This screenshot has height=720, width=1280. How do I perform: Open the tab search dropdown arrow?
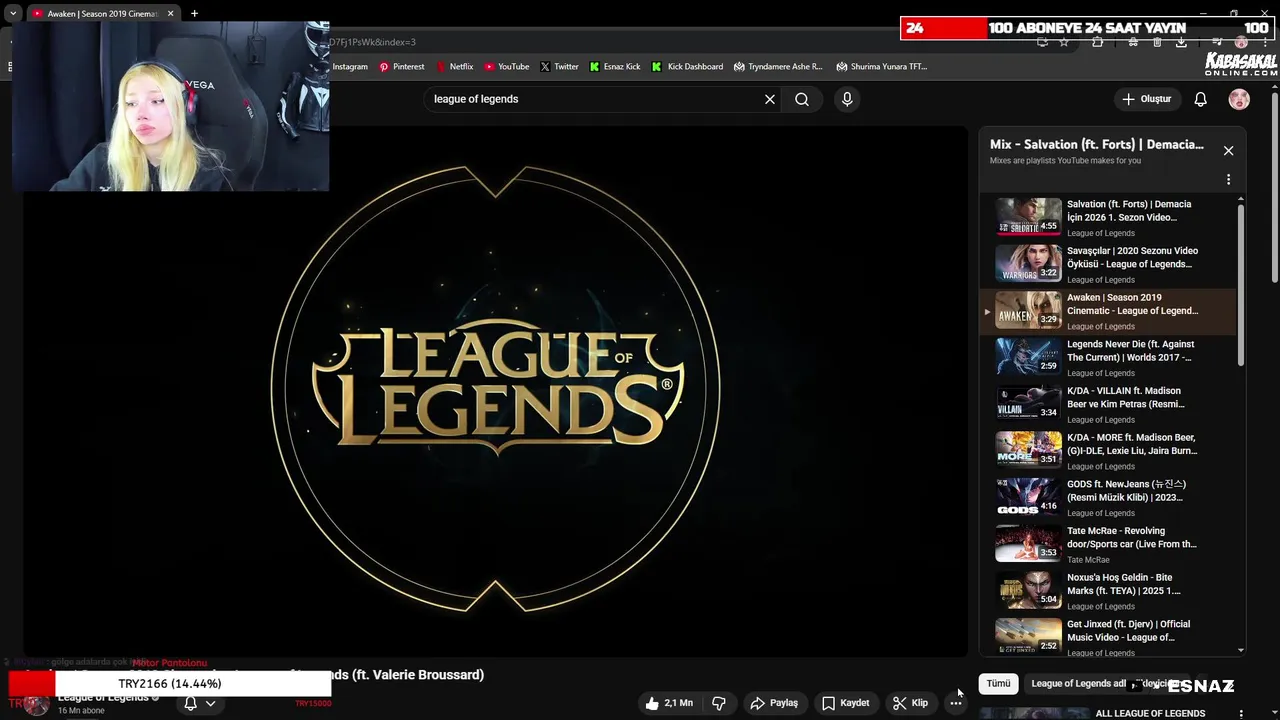(12, 13)
